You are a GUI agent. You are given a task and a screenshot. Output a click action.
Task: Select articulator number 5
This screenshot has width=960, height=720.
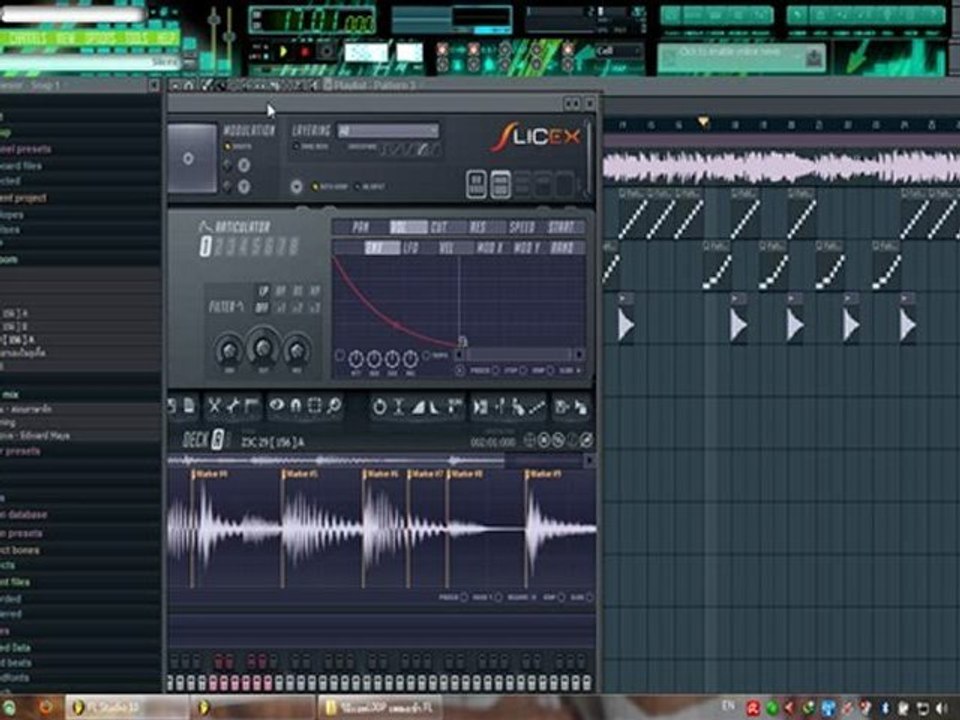(x=256, y=247)
